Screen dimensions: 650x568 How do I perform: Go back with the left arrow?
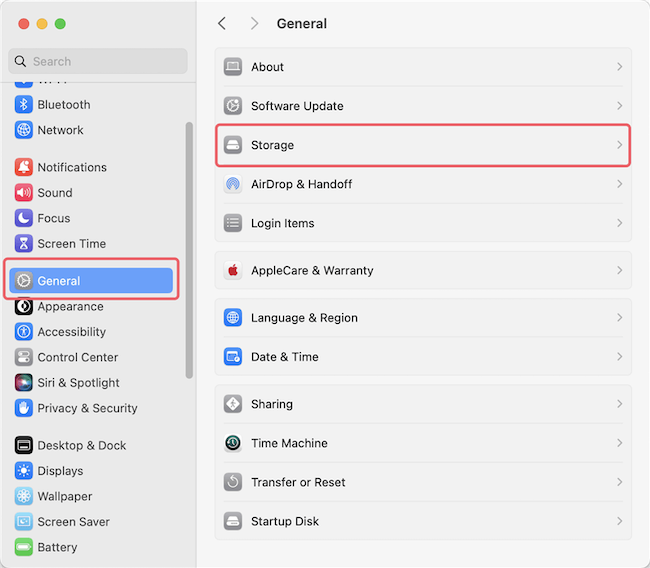point(222,24)
